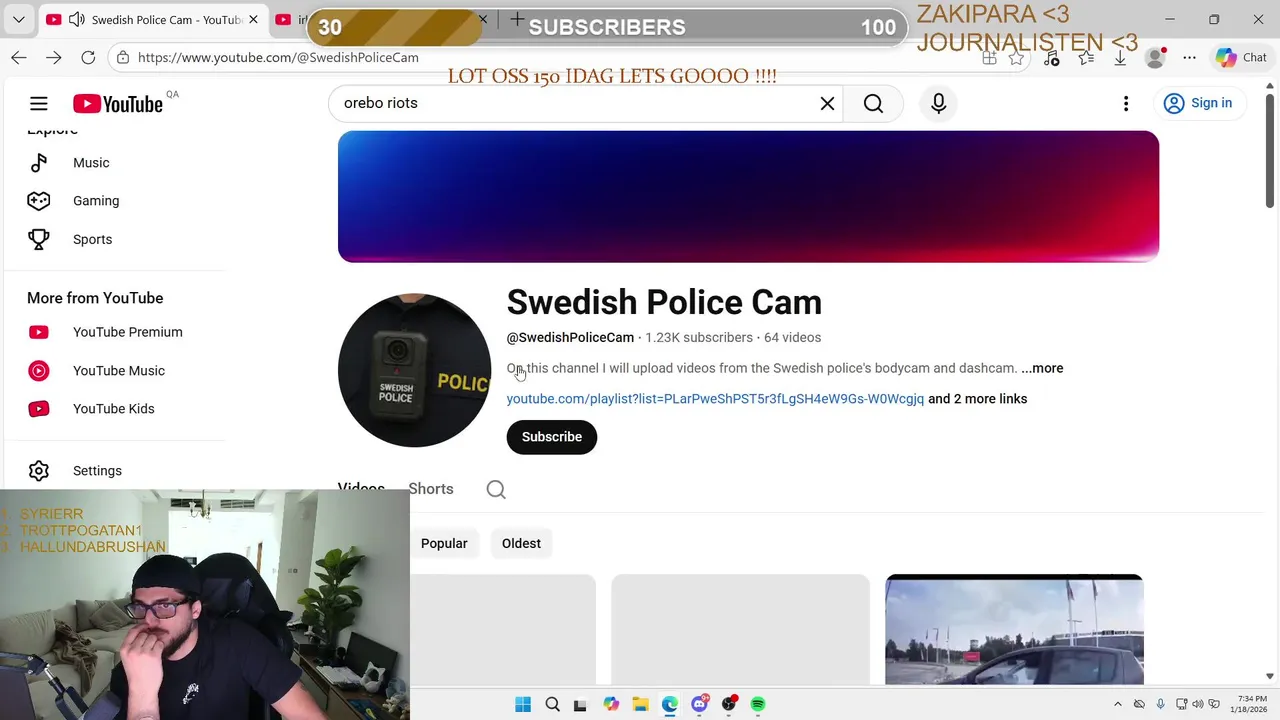This screenshot has height=720, width=1280.
Task: Search within the channel using magnifier icon
Action: pos(496,489)
